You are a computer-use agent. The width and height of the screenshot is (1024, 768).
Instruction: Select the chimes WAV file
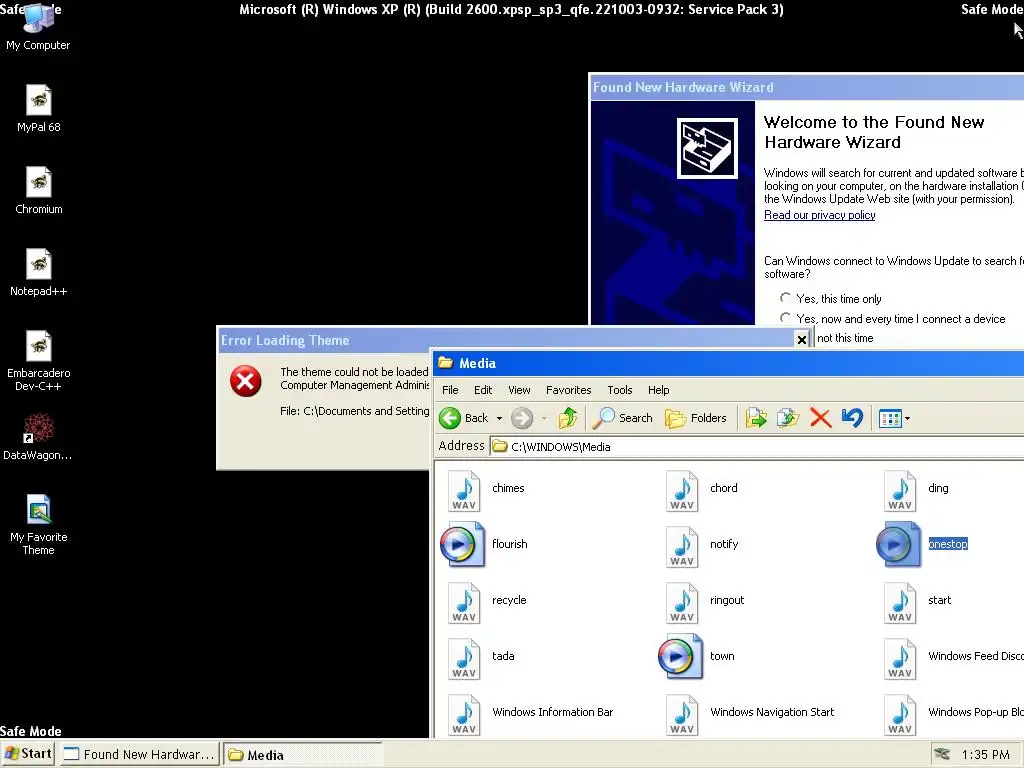click(x=487, y=490)
